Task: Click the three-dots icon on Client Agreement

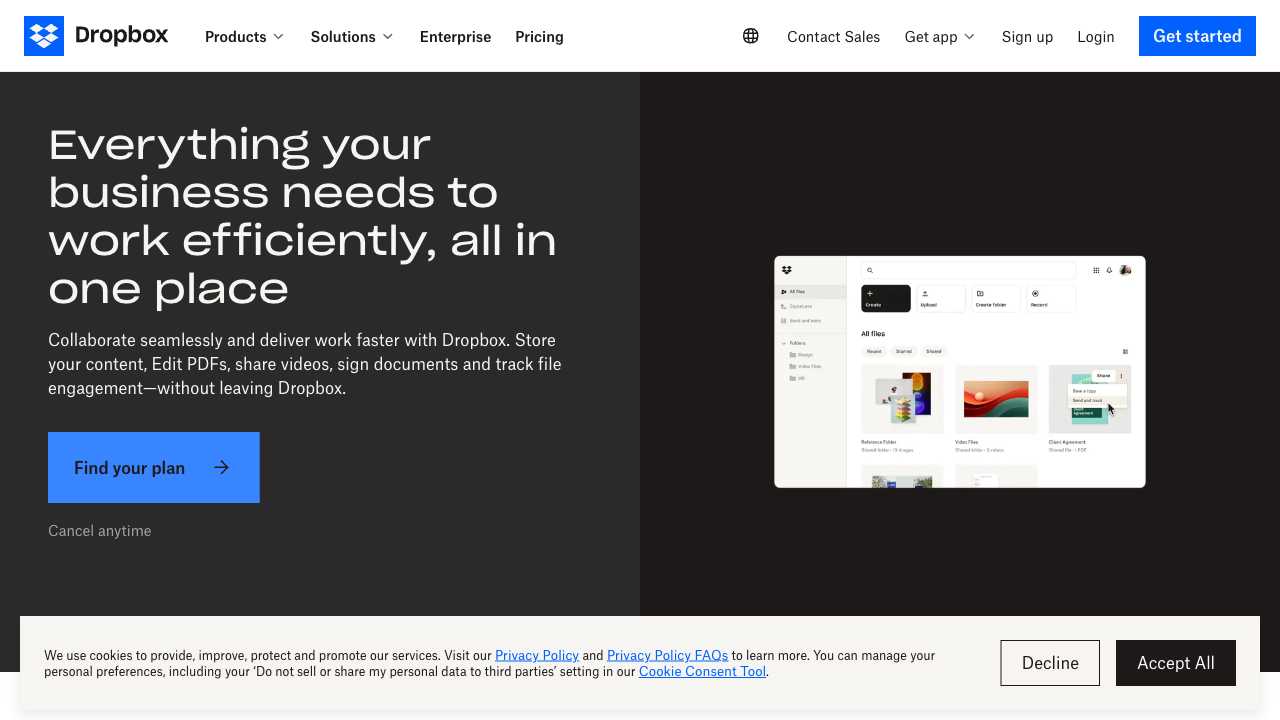Action: tap(1121, 376)
